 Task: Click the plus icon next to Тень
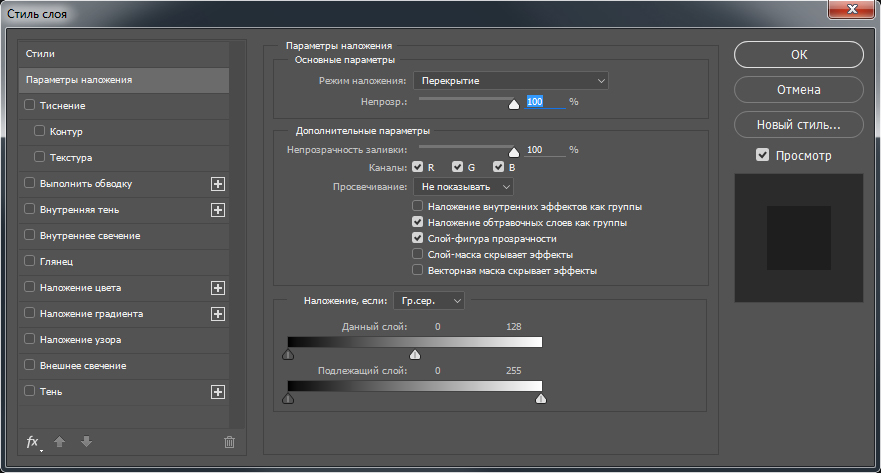coord(218,392)
